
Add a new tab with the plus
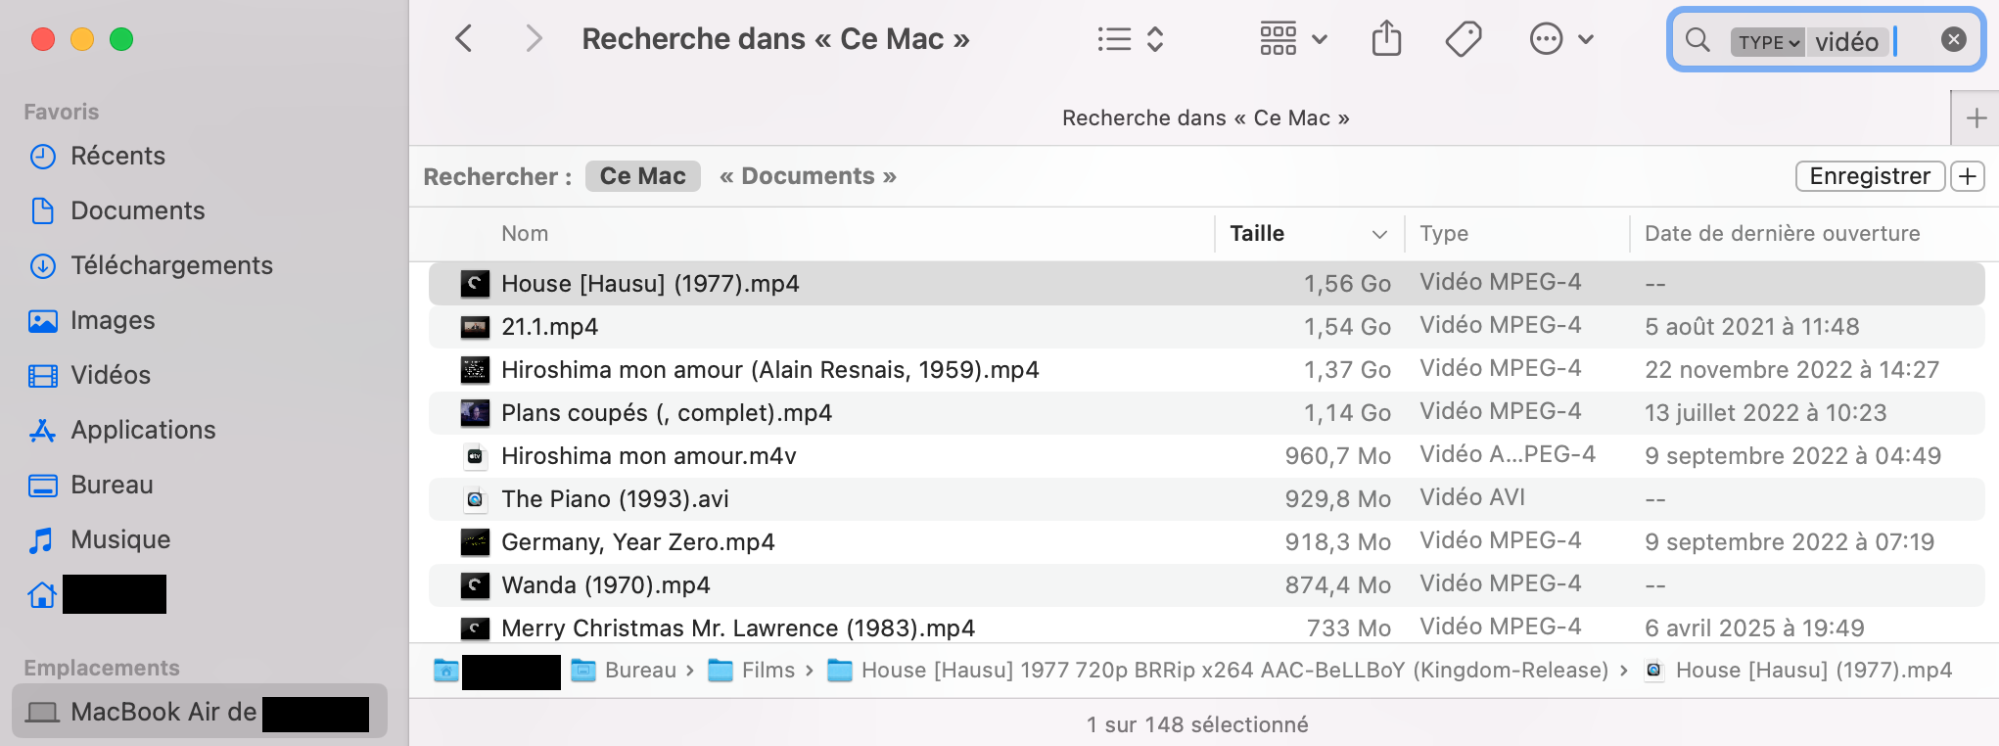click(1975, 118)
